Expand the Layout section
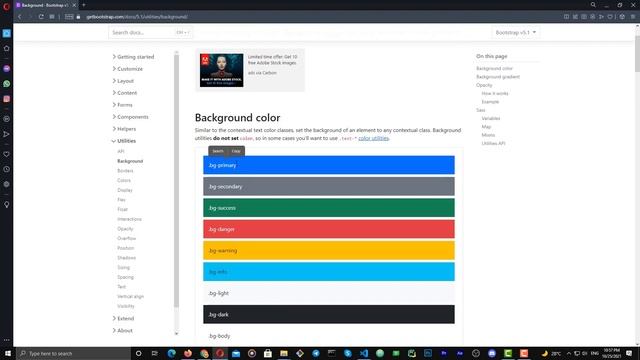 click(x=123, y=81)
